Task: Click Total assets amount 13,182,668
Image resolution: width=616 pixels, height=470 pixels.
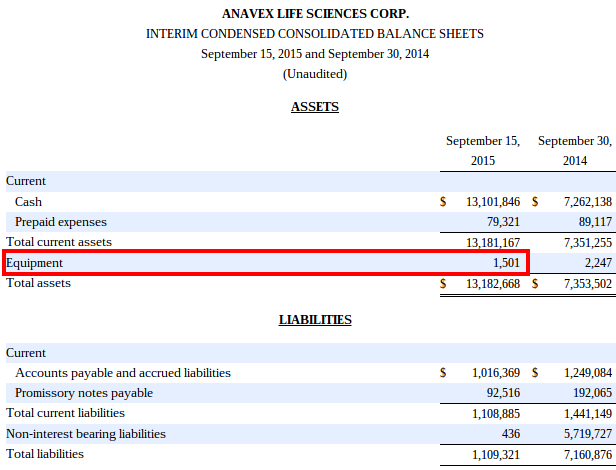Action: 493,284
